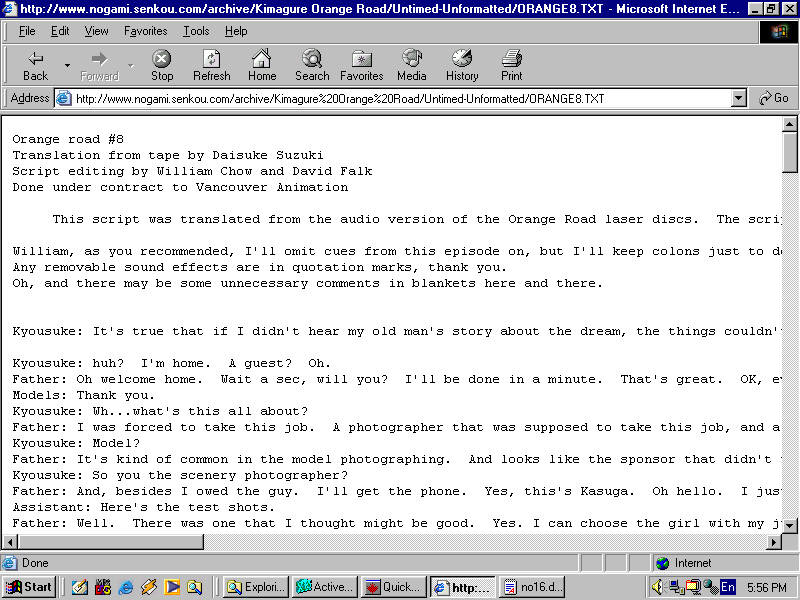
Task: Open the File menu
Action: click(27, 31)
